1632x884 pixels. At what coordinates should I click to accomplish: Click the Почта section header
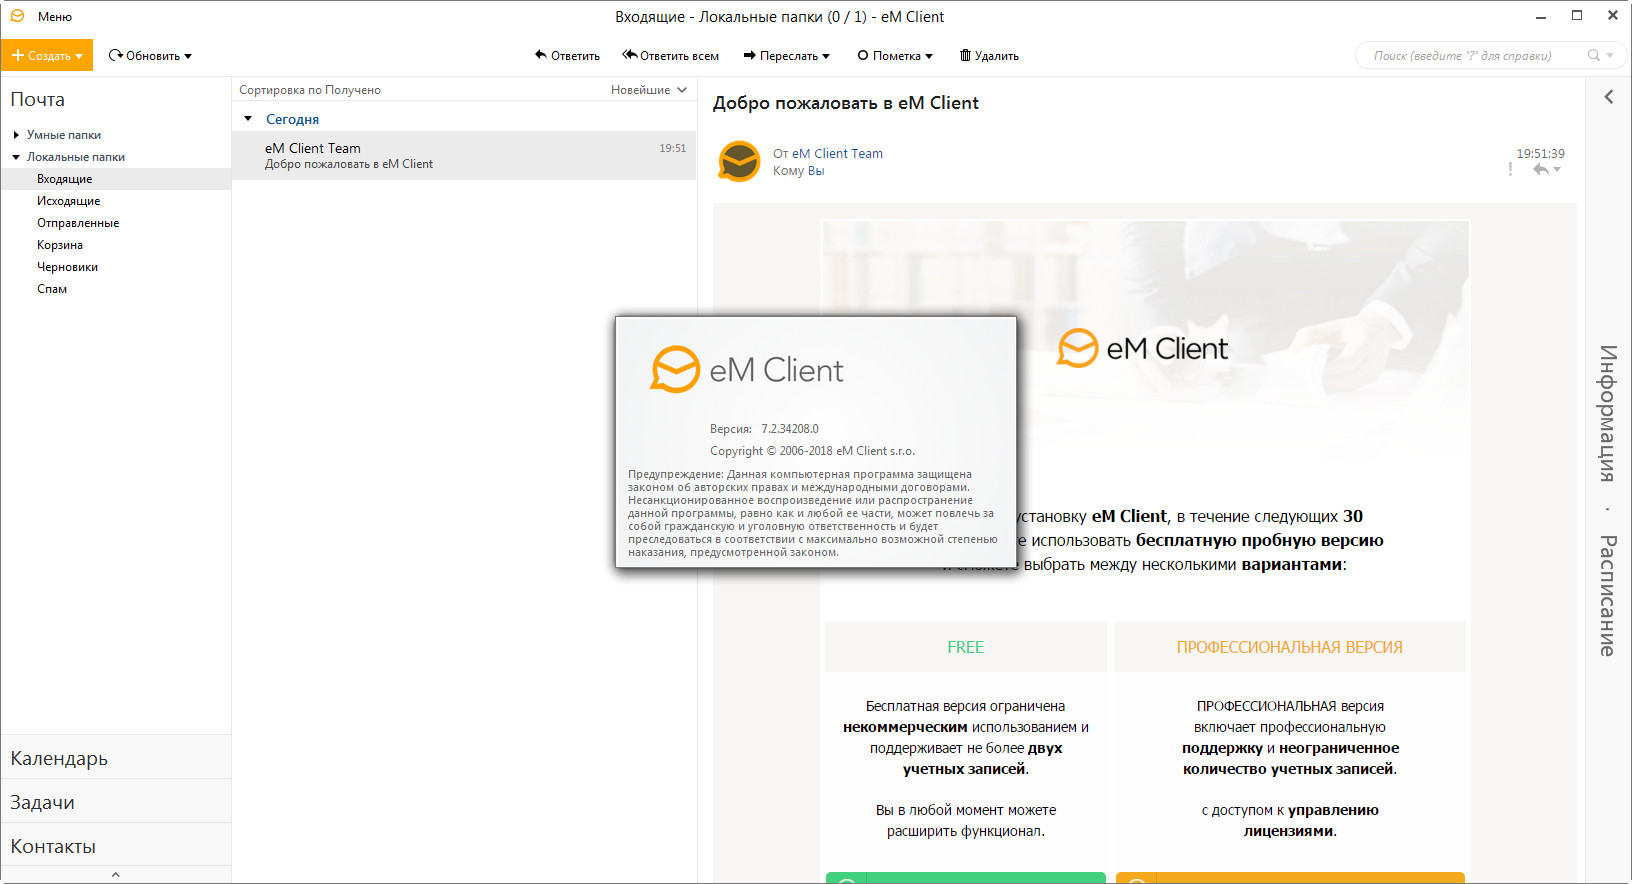38,100
